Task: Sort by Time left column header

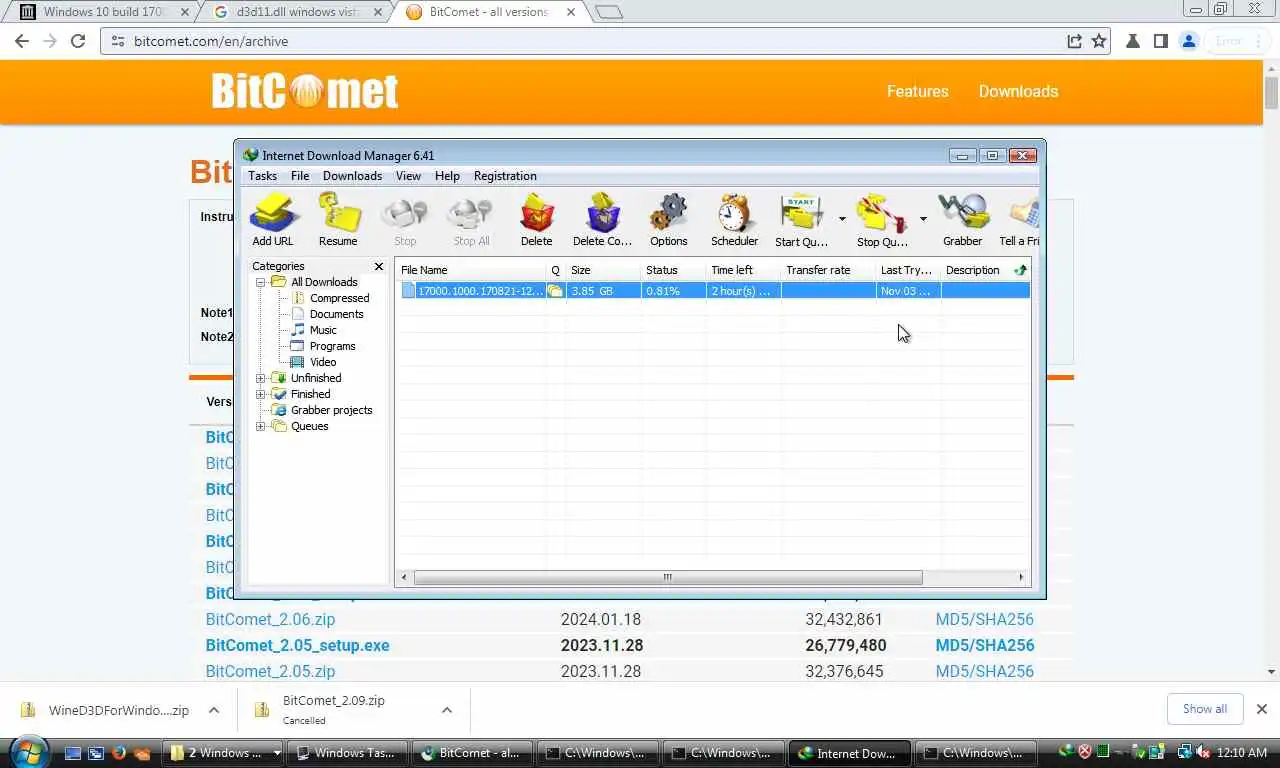Action: tap(743, 270)
